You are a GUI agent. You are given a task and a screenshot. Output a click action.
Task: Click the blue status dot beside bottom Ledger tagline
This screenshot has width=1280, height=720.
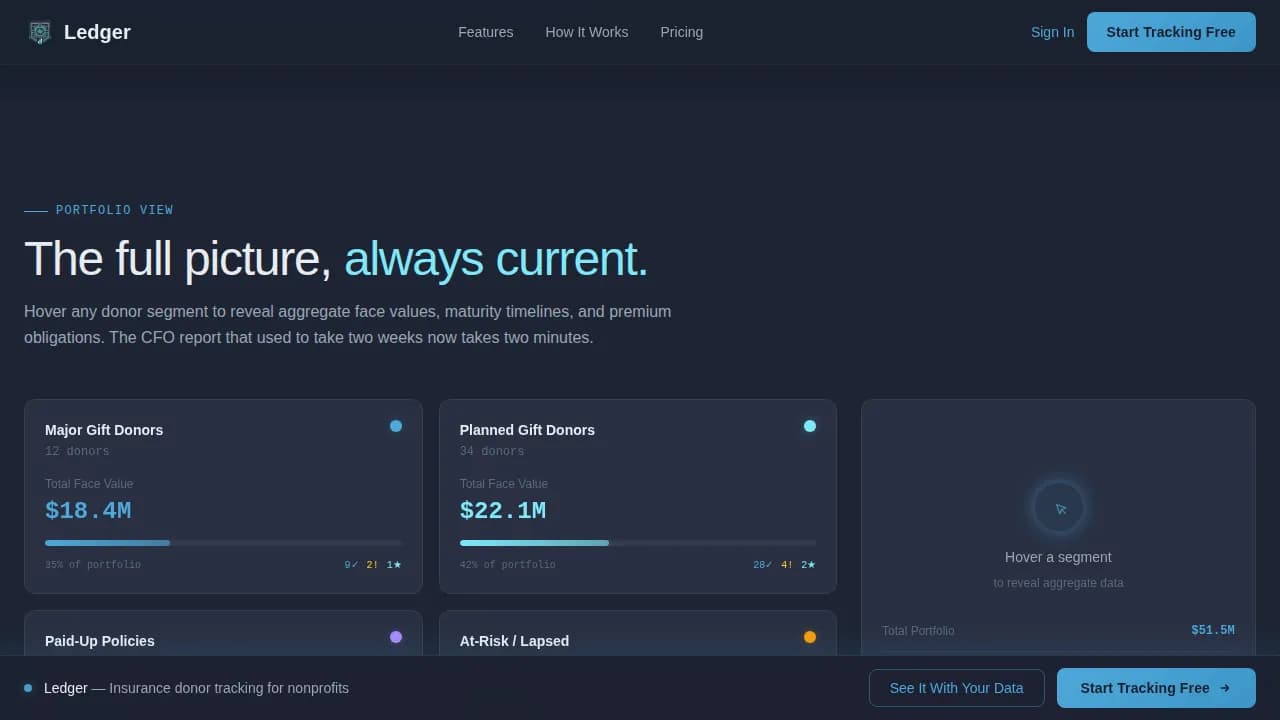[x=28, y=688]
